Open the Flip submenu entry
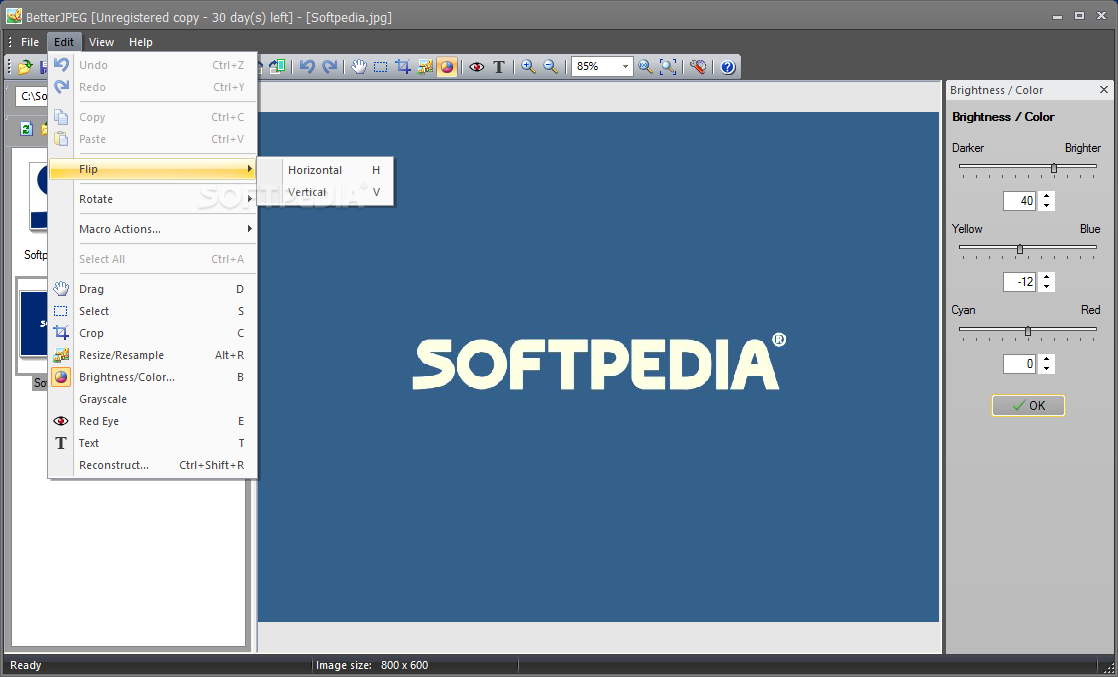This screenshot has height=677, width=1118. coord(153,169)
